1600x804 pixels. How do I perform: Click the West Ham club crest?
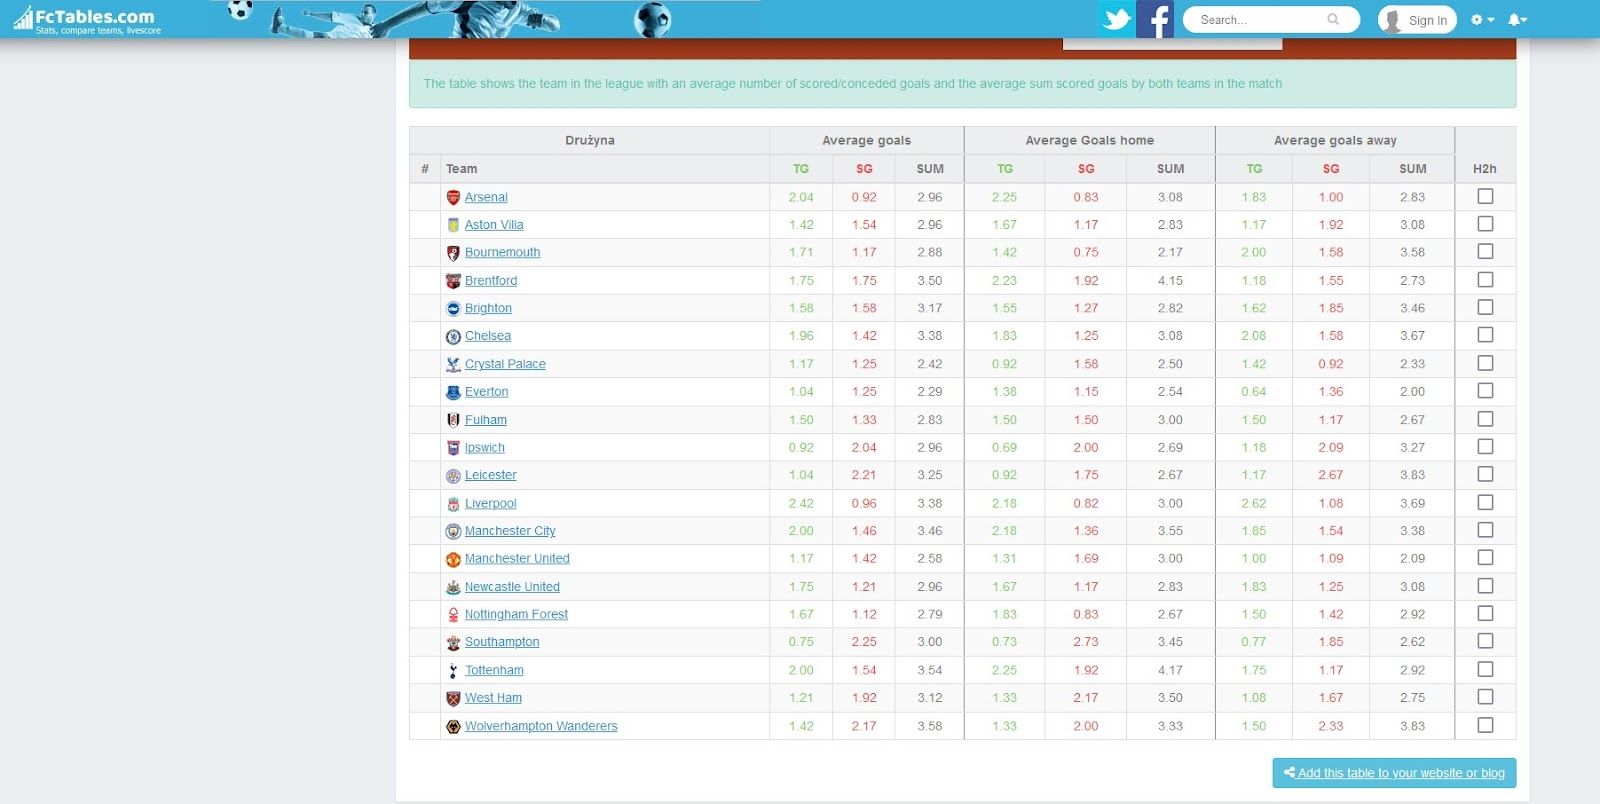(453, 698)
